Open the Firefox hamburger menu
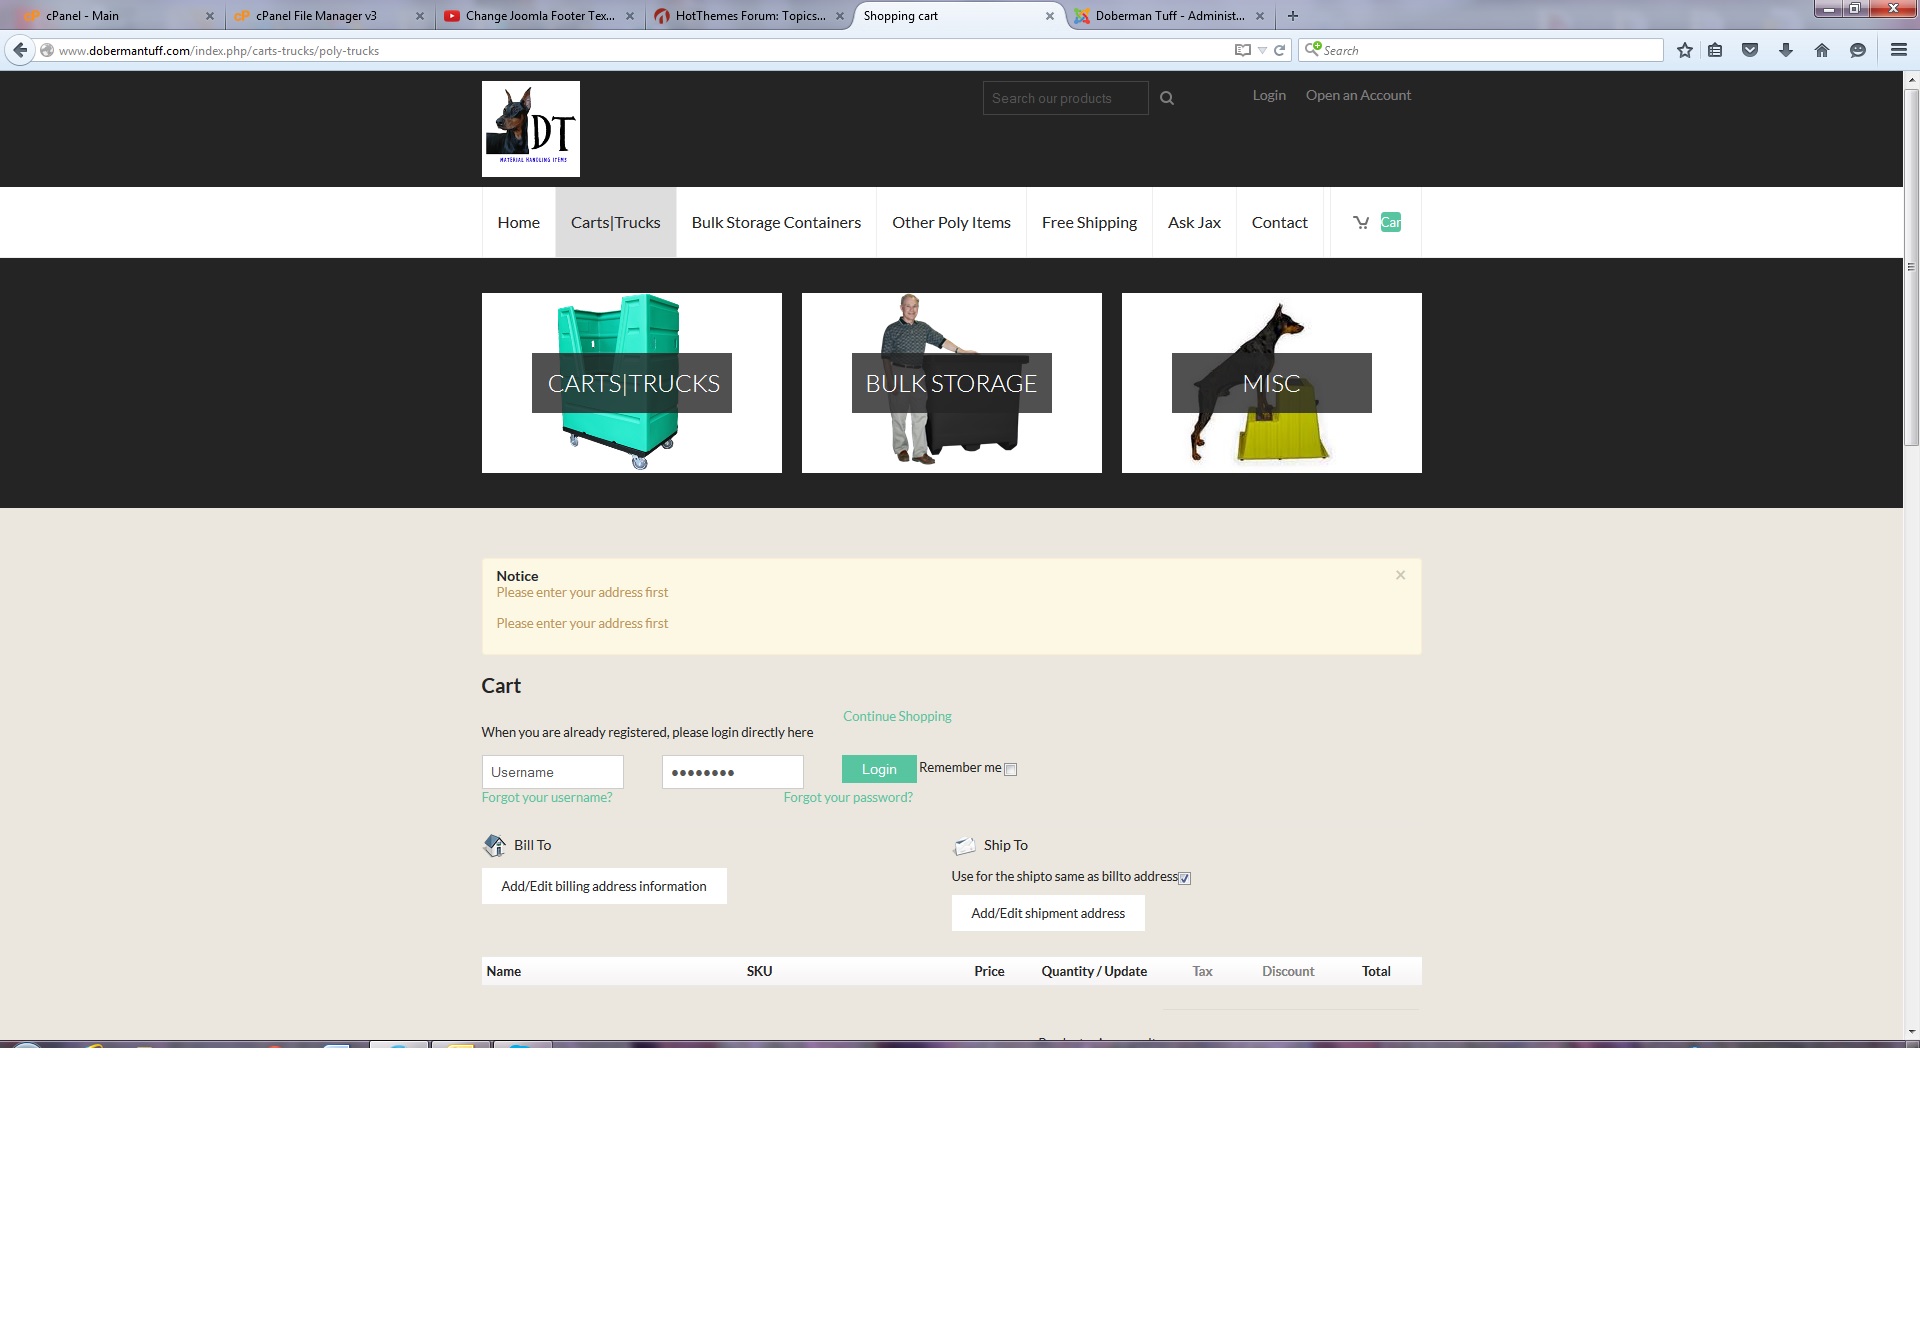The image size is (1920, 1344). coord(1899,50)
